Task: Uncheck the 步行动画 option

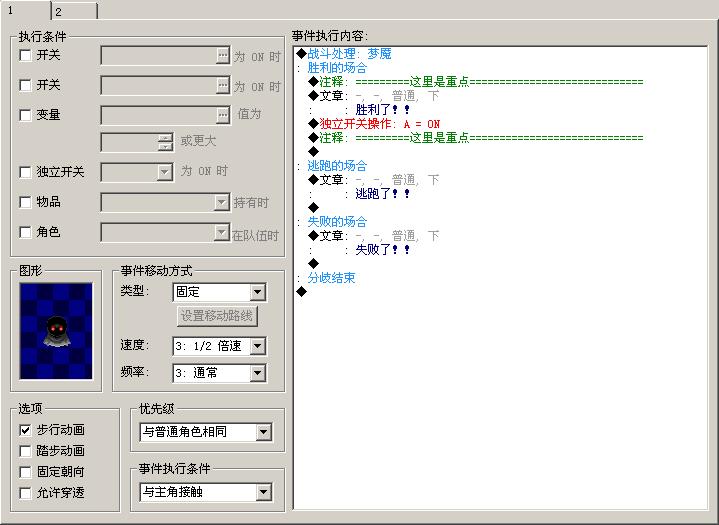Action: [x=25, y=430]
